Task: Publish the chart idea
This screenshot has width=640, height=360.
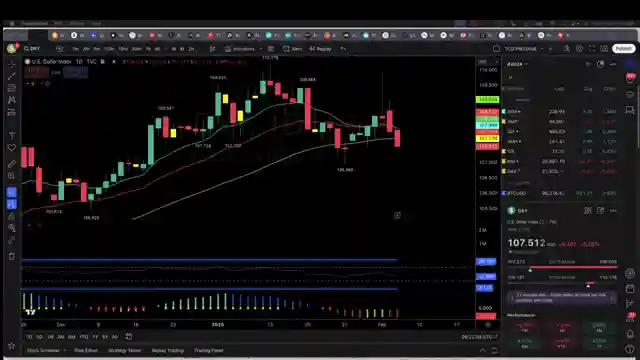Action: (623, 49)
